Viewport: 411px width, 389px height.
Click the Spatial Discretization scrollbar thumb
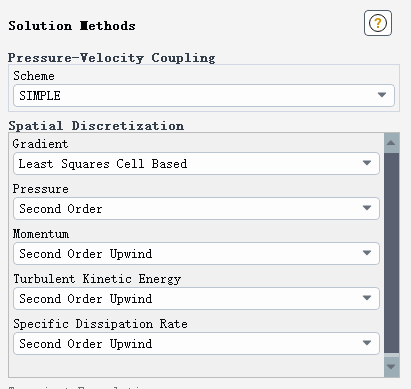391,253
